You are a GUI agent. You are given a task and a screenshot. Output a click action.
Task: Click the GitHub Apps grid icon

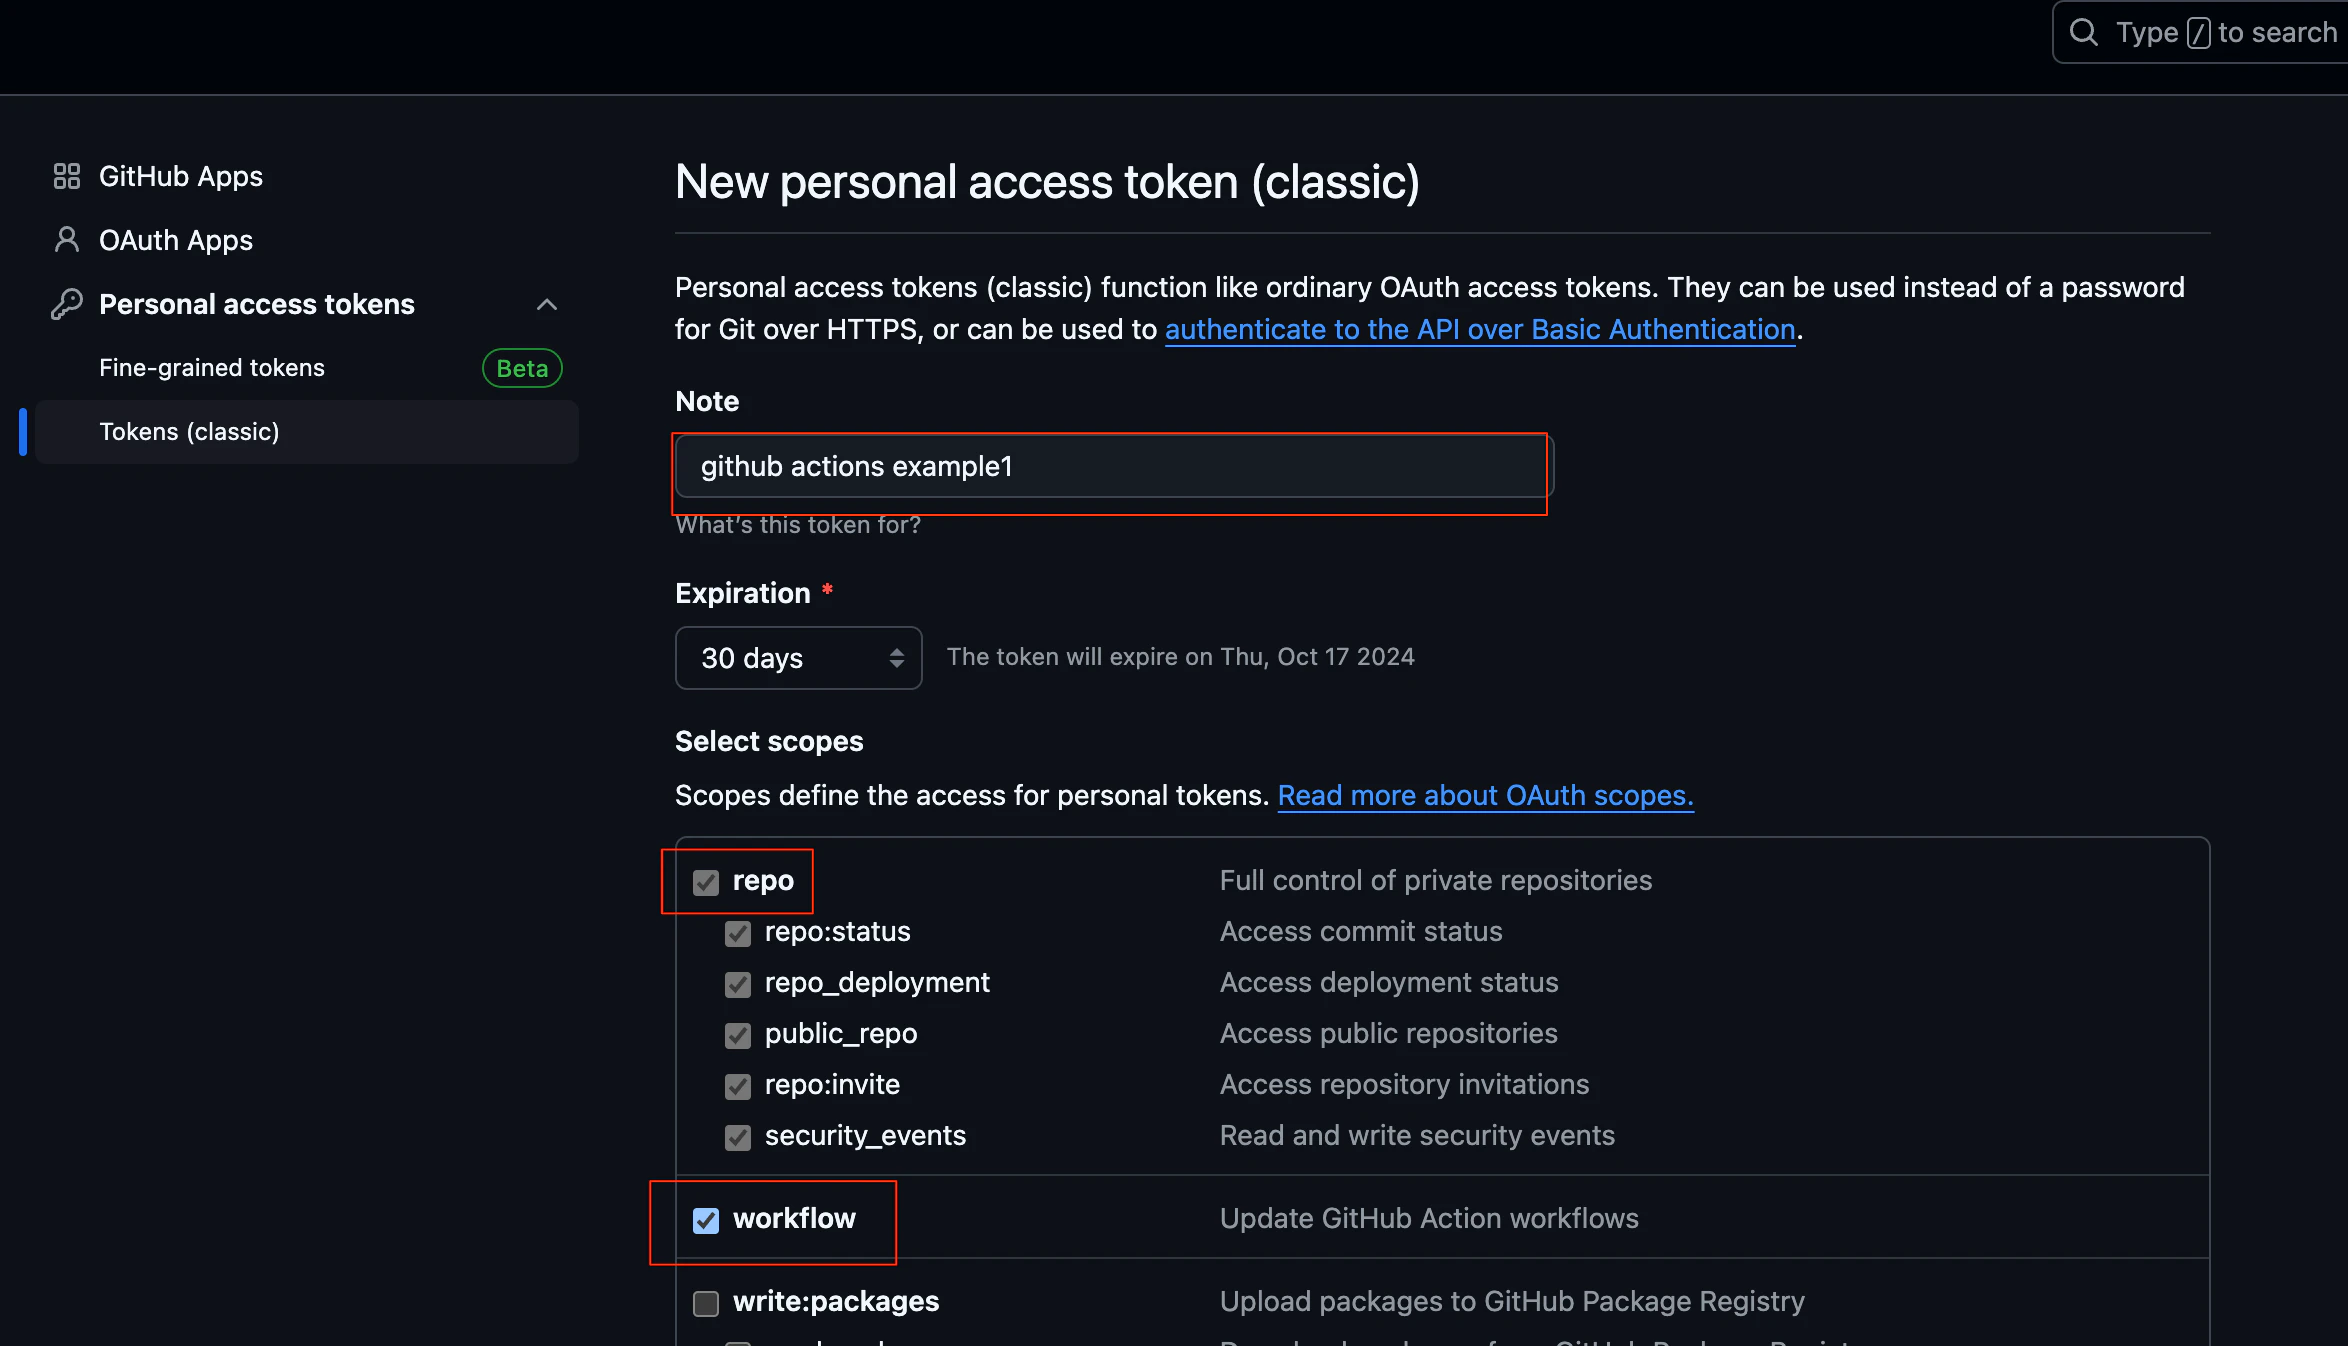(x=66, y=176)
